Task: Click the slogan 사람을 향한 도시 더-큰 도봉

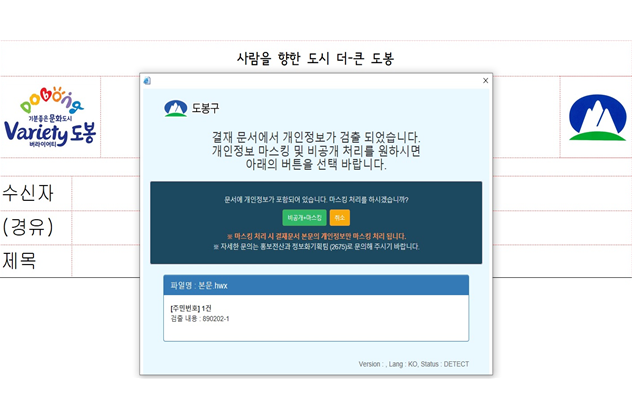Action: coord(315,59)
